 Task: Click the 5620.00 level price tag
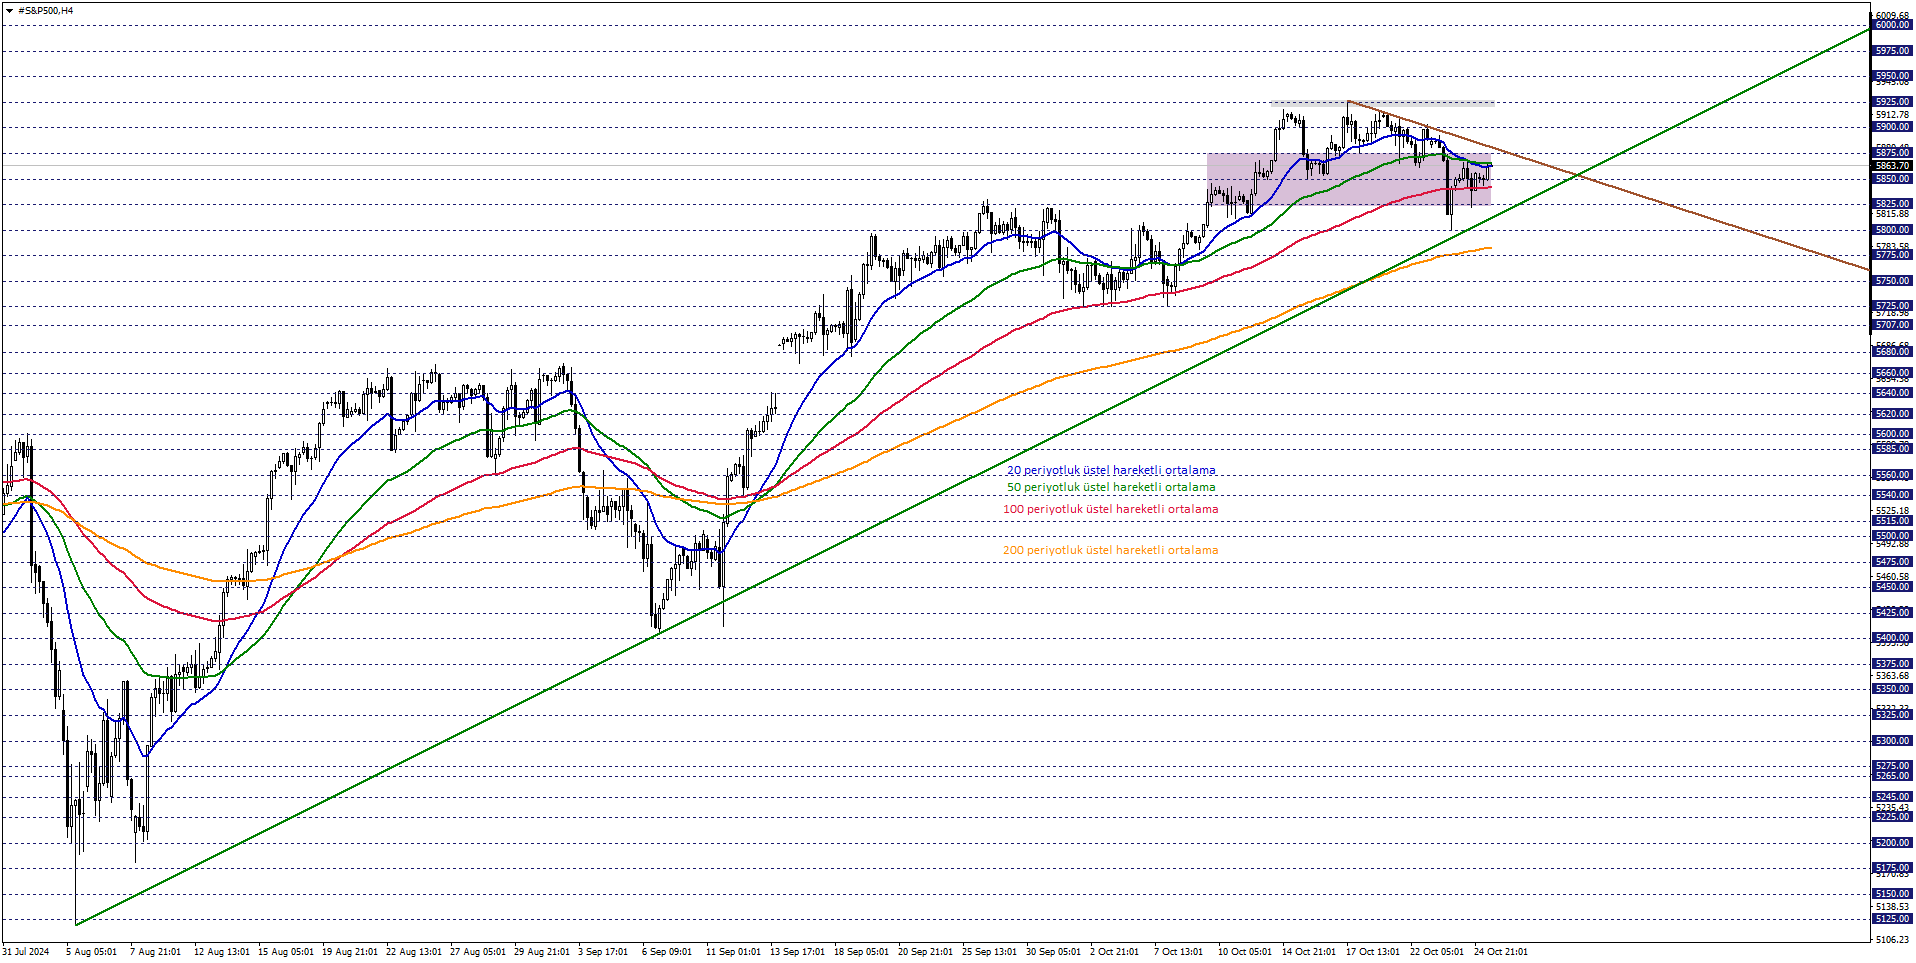(1892, 414)
